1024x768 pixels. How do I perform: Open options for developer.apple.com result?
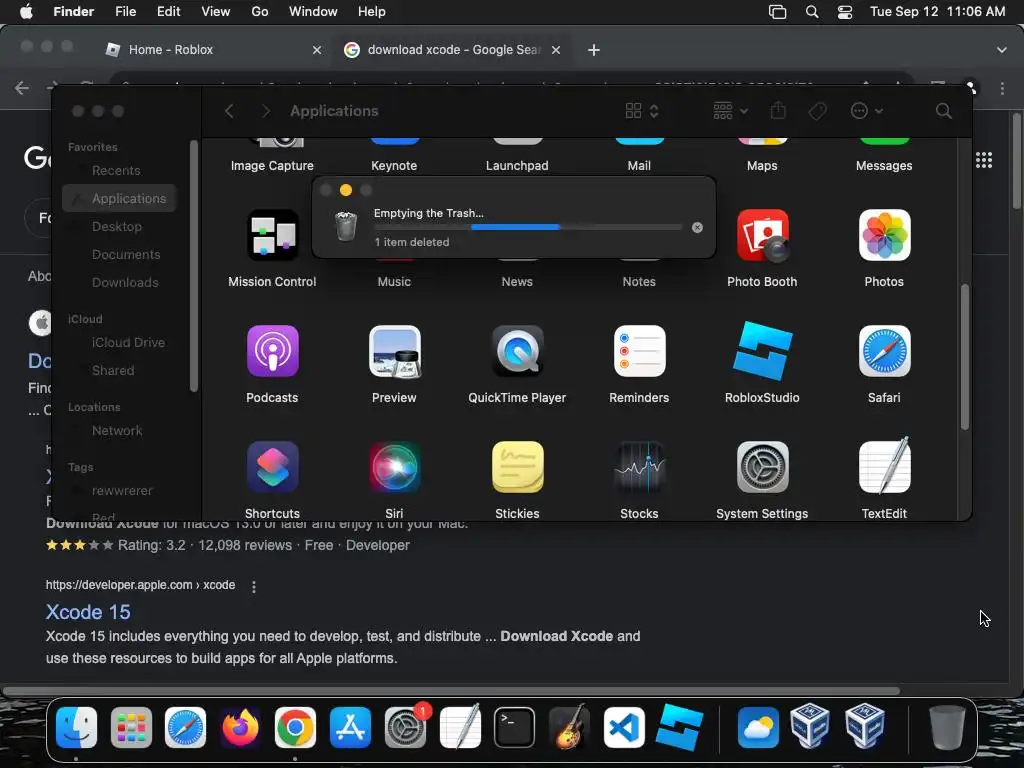[254, 586]
